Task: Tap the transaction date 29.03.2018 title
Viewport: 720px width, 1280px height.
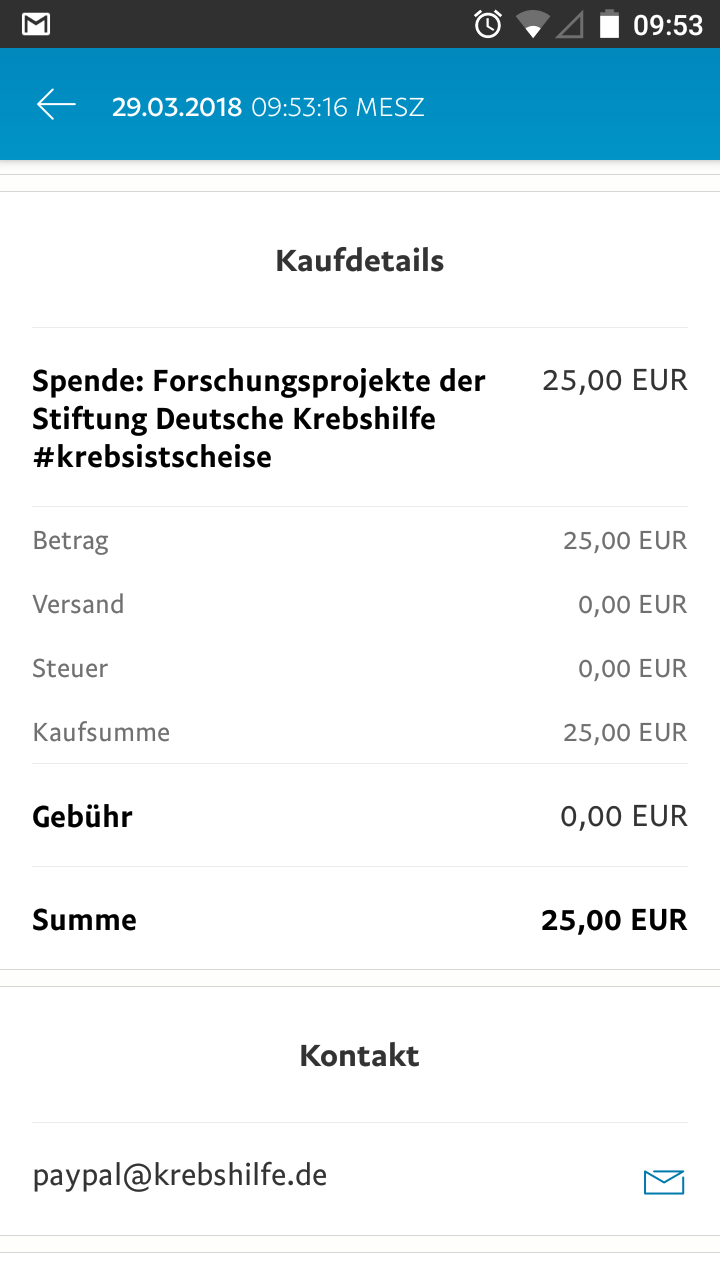Action: (x=177, y=107)
